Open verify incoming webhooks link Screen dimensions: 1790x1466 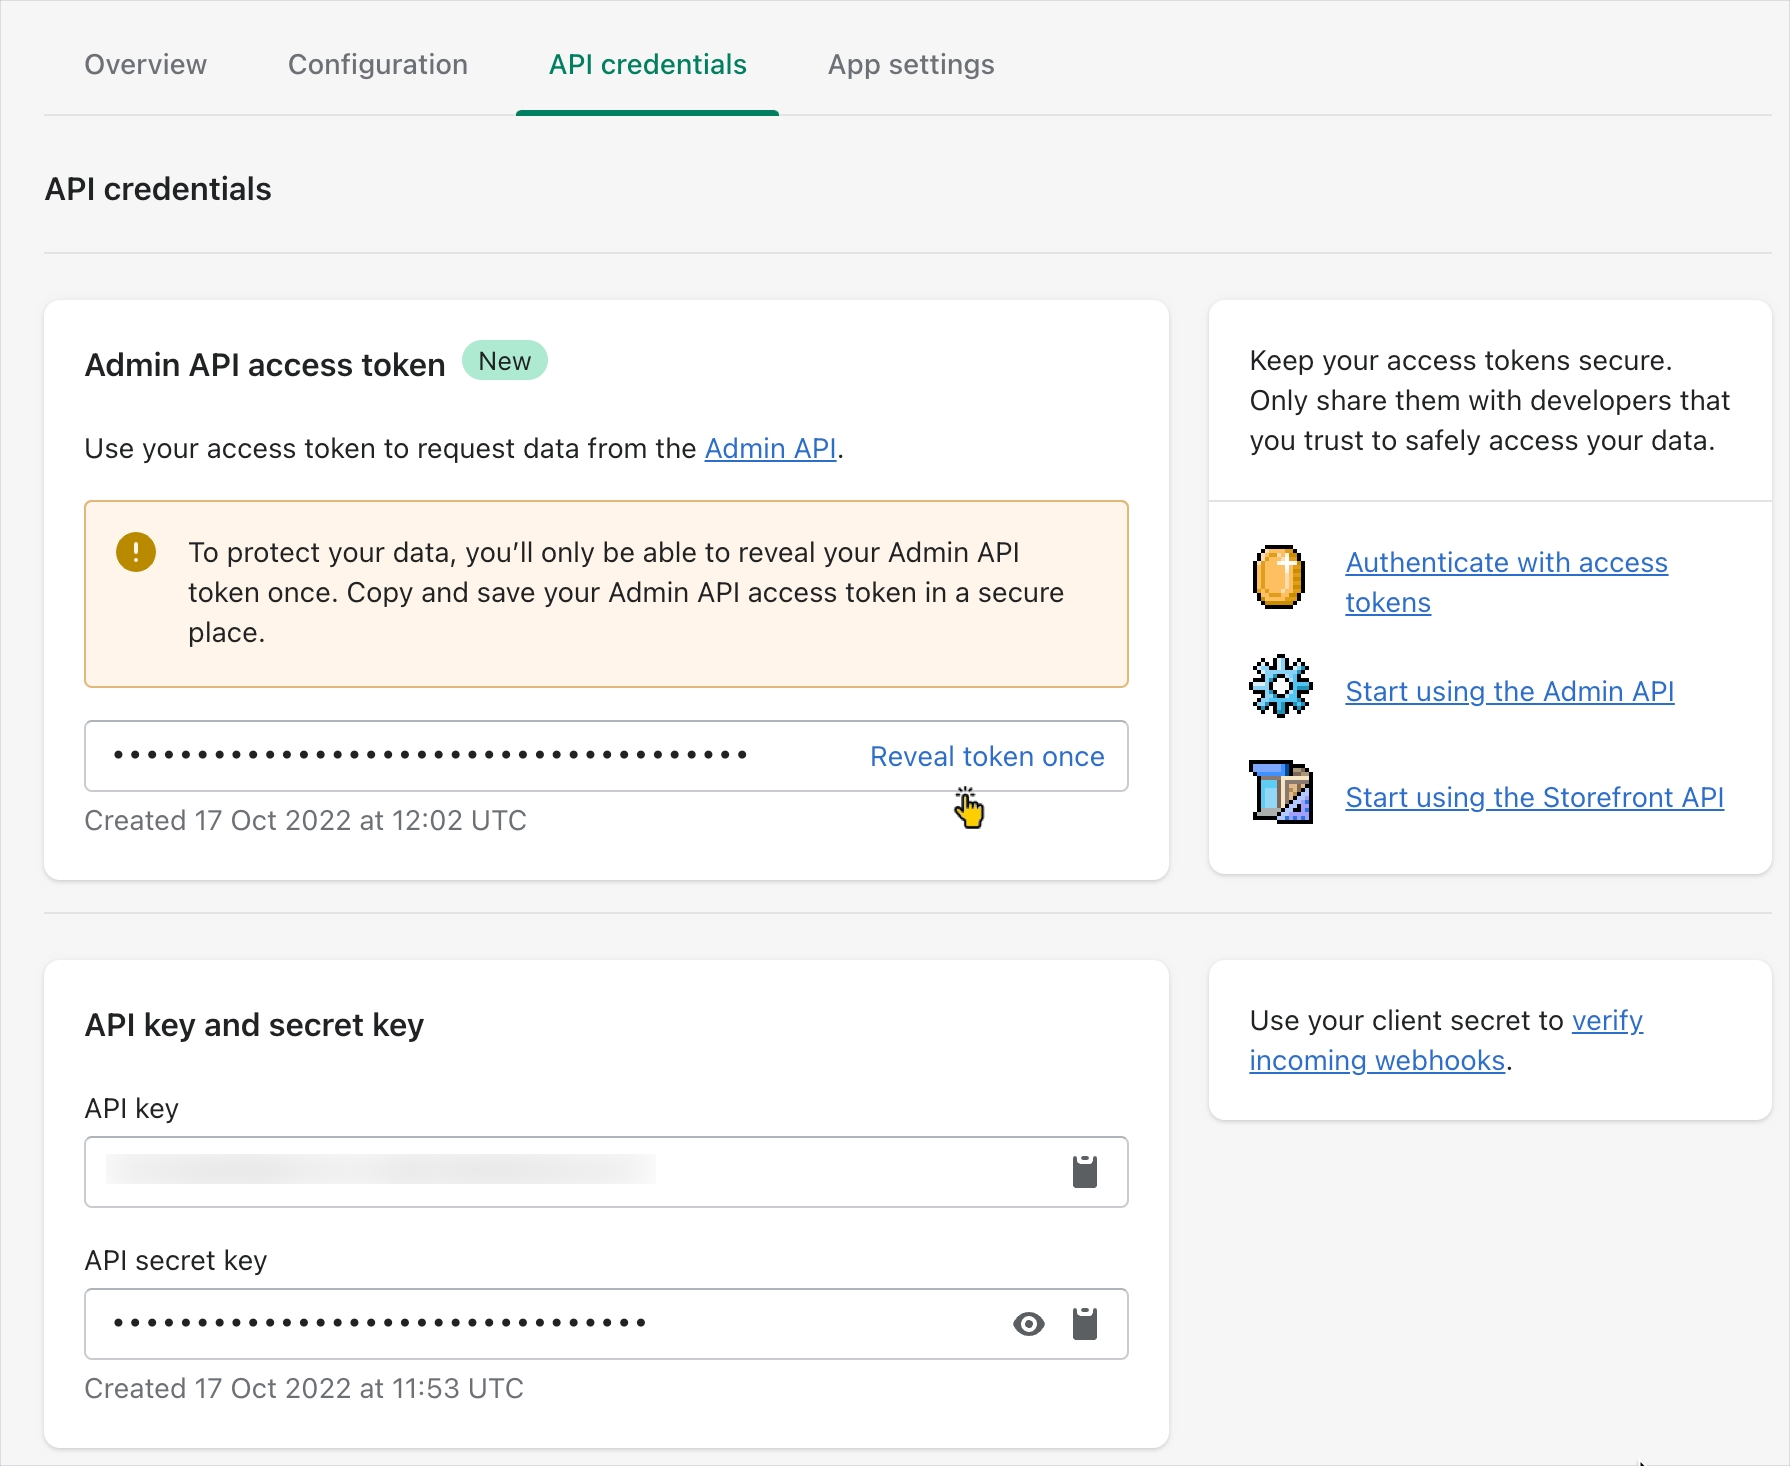coord(1606,1021)
